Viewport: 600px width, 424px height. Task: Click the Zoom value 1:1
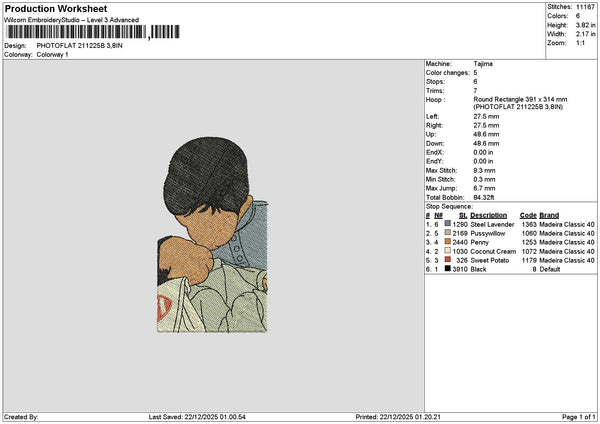pos(580,43)
